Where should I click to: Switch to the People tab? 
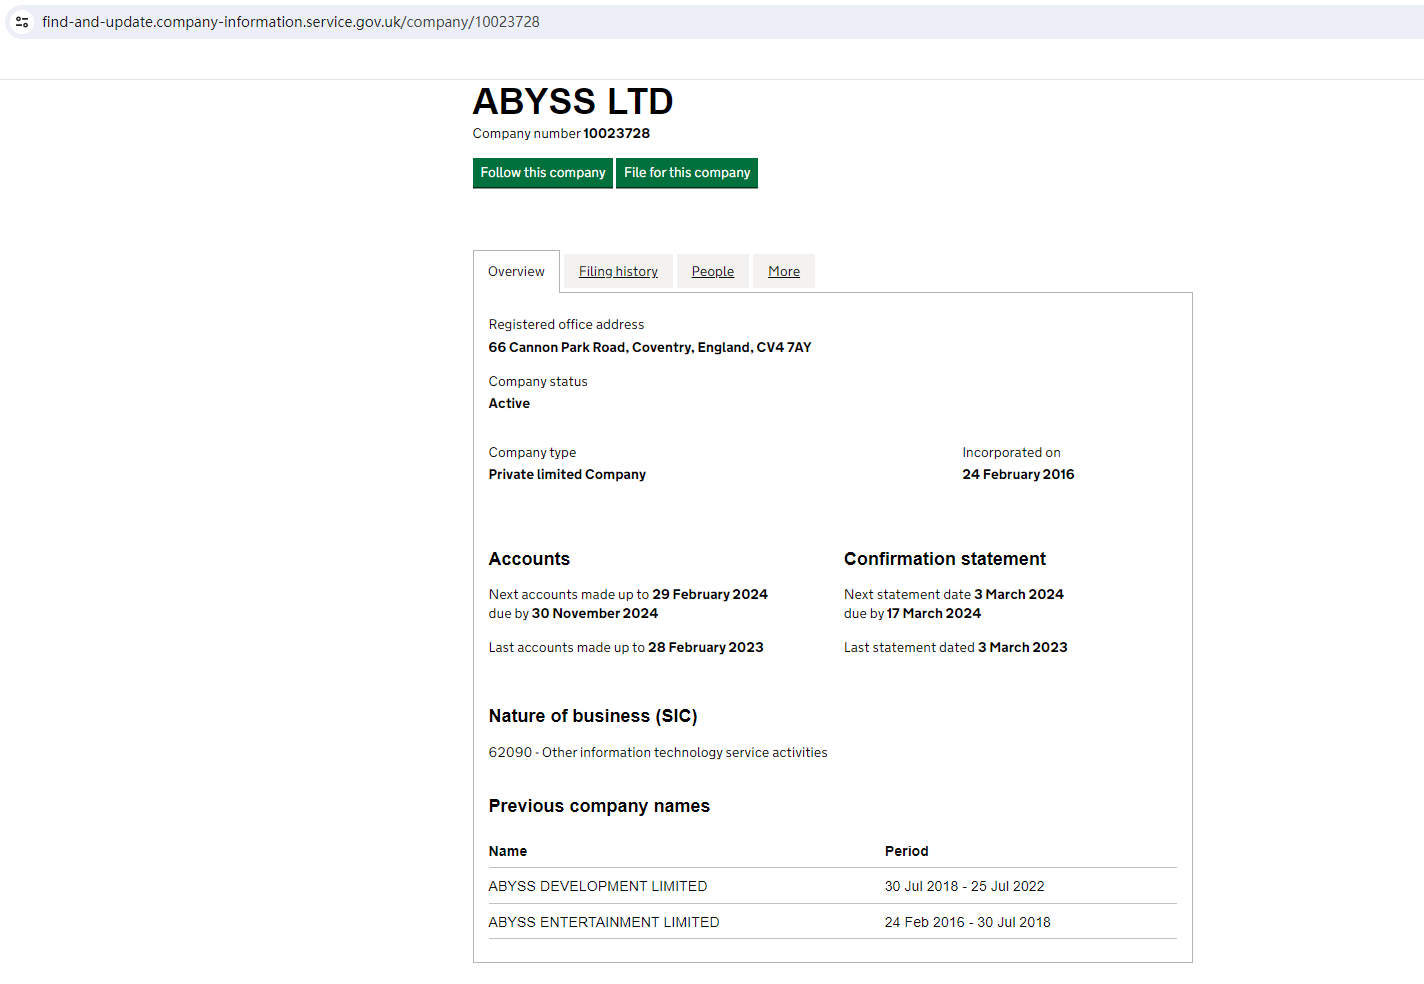pos(712,271)
